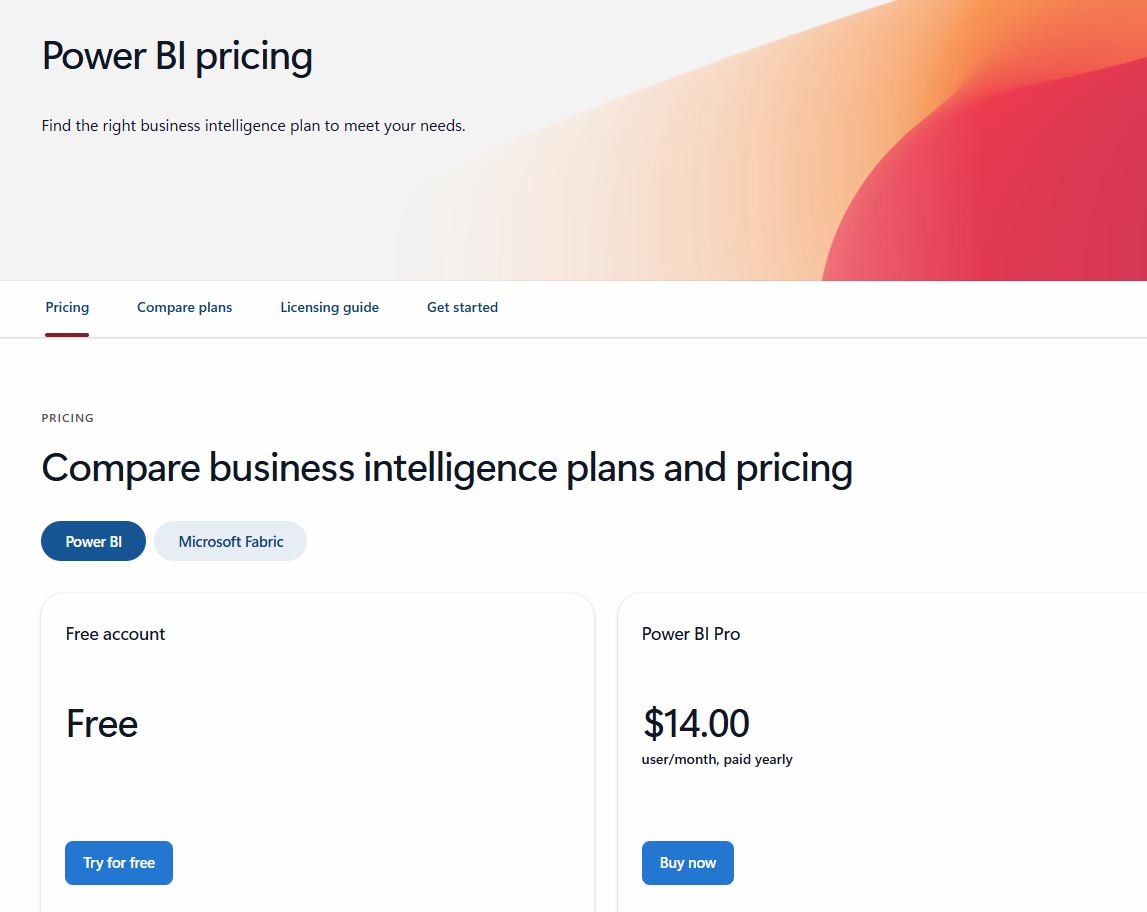Screen dimensions: 1147x912
Task: Click the Compare business intelligence plans heading
Action: click(447, 468)
